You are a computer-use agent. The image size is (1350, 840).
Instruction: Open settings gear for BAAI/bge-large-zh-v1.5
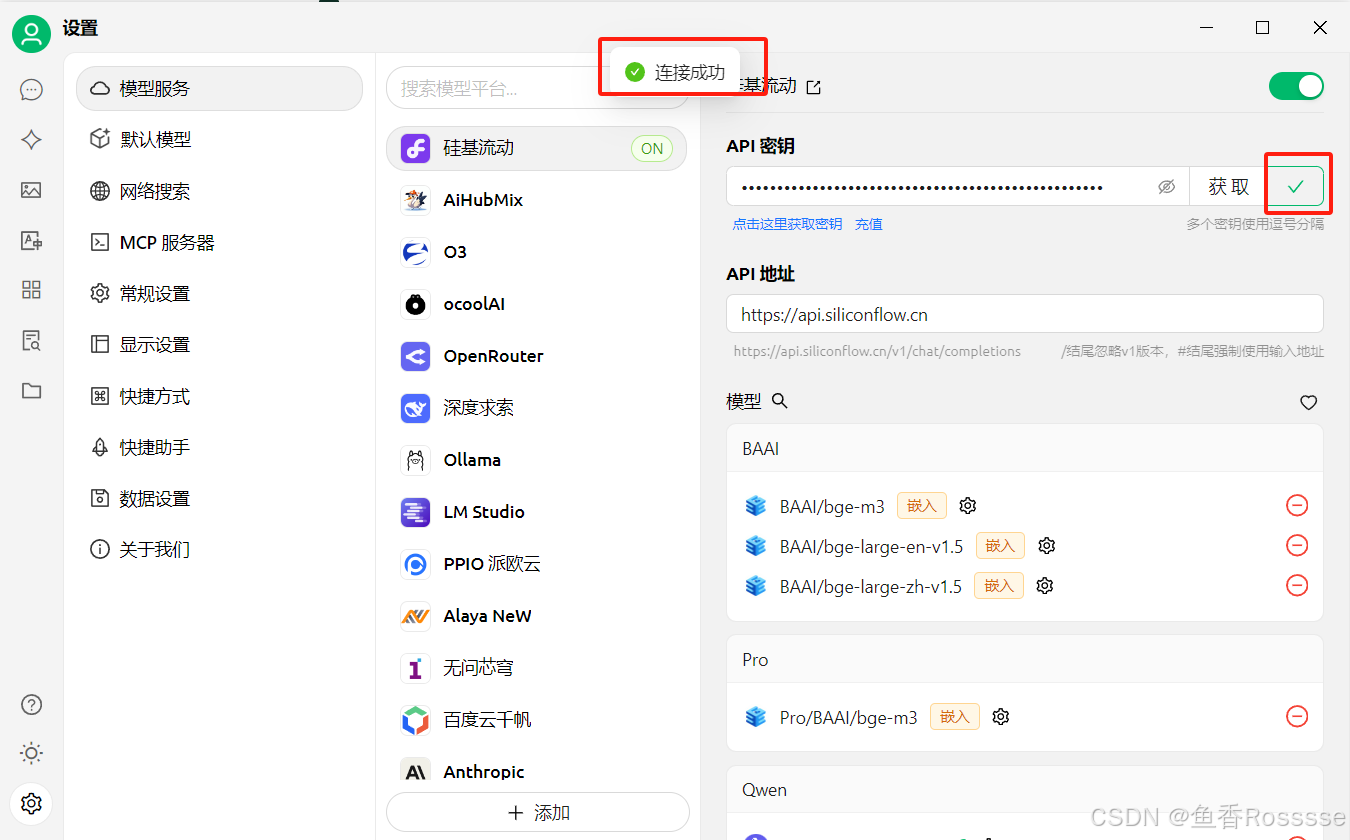pos(1045,586)
